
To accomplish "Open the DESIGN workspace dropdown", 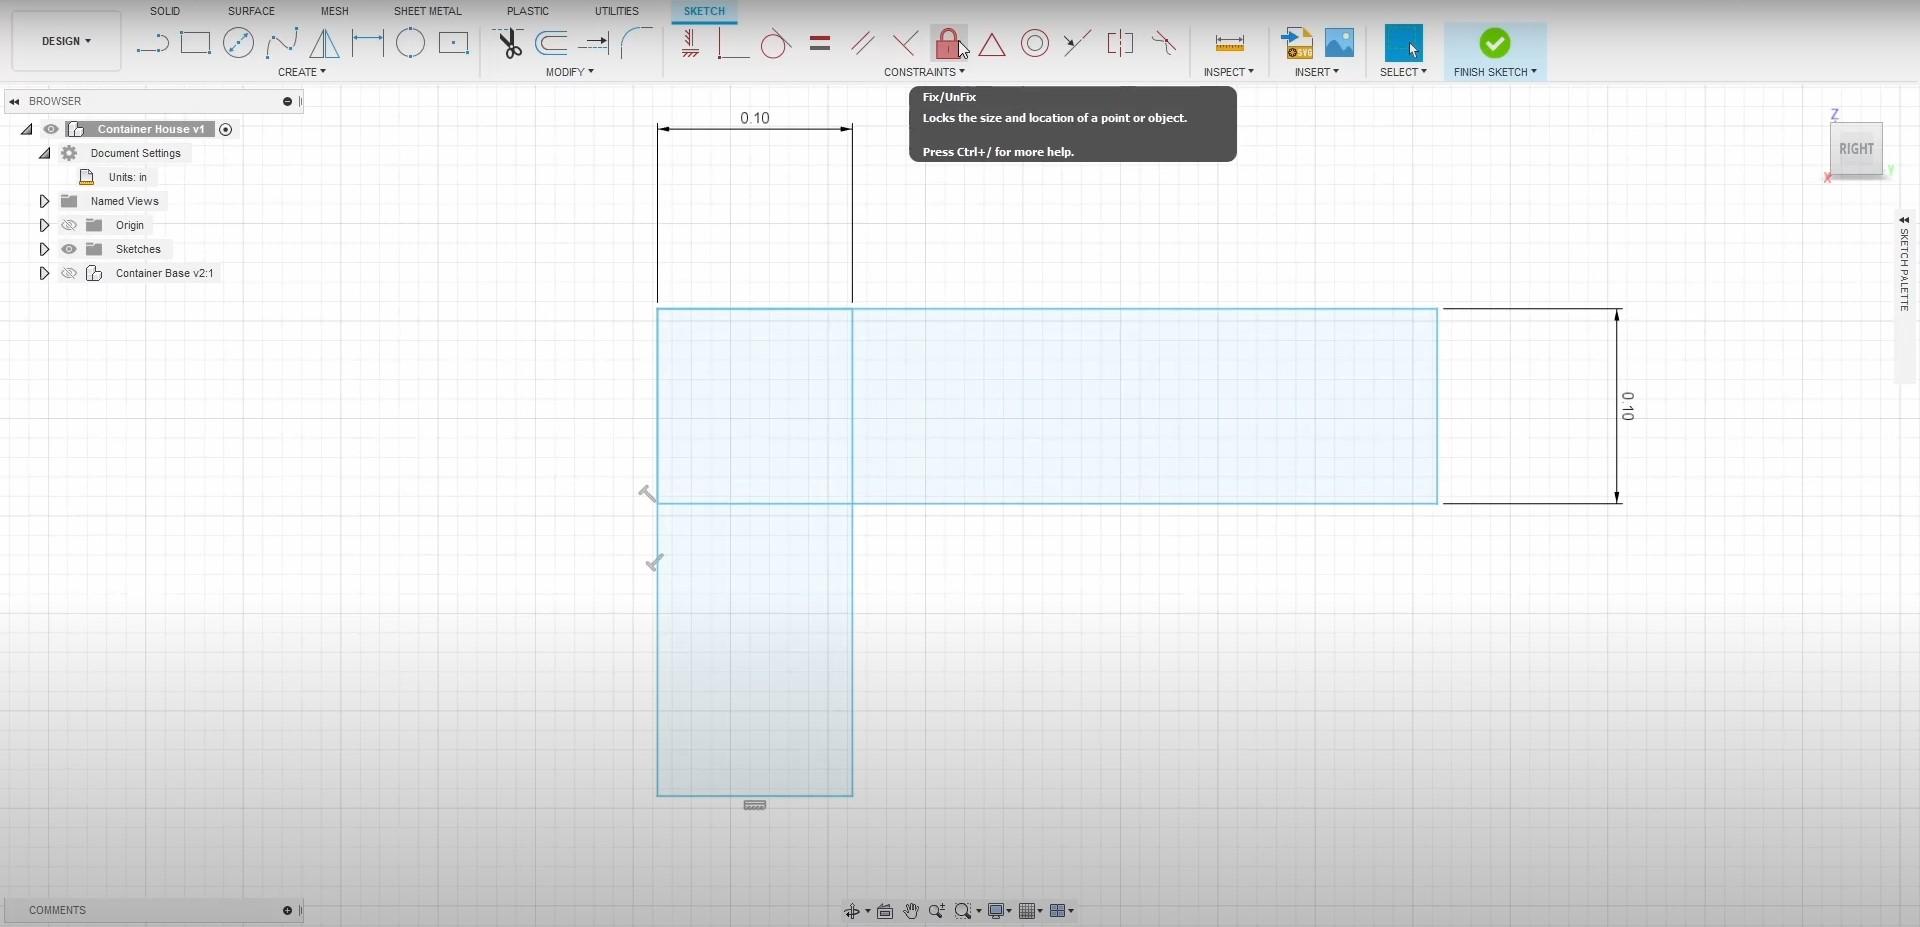I will coord(66,41).
